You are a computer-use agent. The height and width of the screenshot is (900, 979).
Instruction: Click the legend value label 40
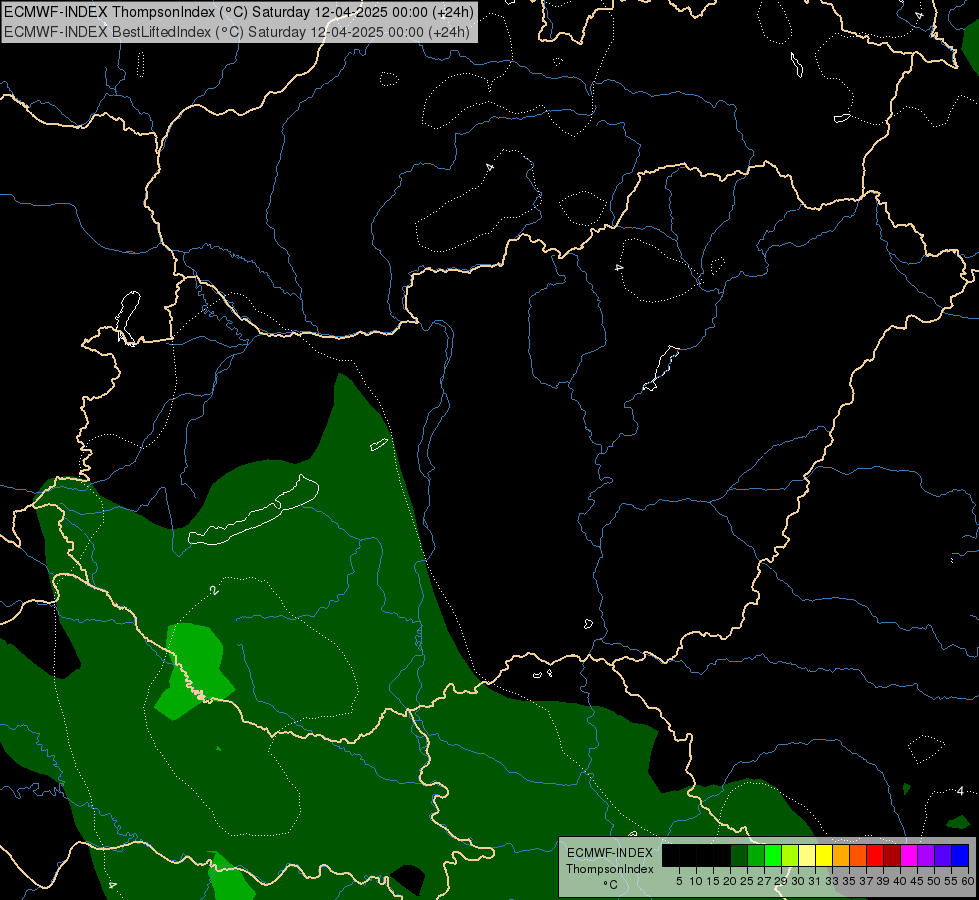coord(900,881)
